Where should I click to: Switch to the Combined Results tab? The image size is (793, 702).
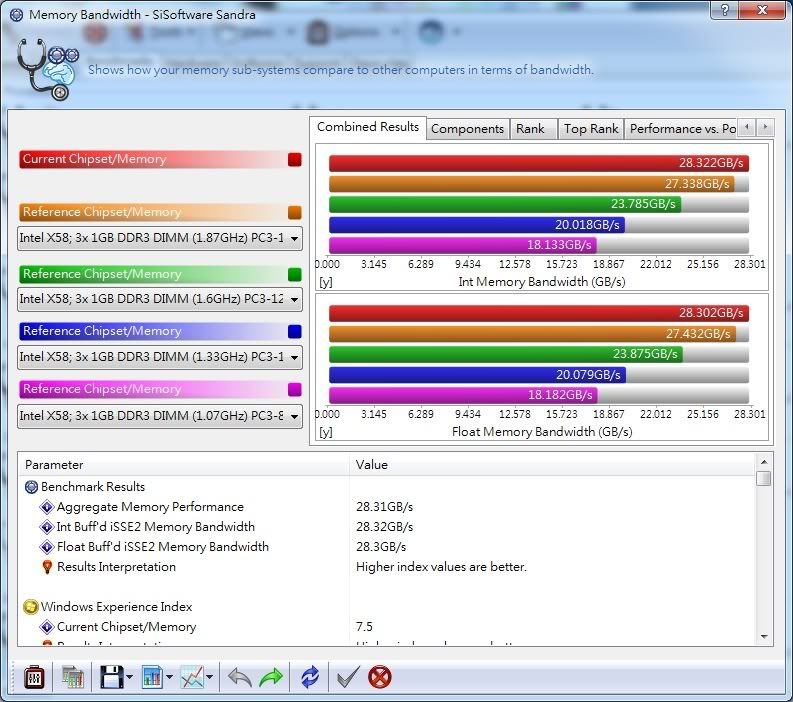pos(368,127)
